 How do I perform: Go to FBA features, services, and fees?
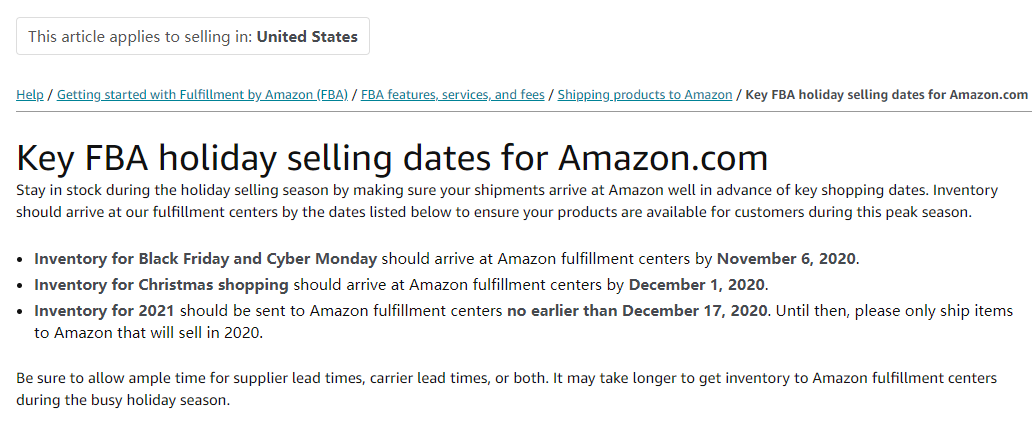click(x=453, y=95)
